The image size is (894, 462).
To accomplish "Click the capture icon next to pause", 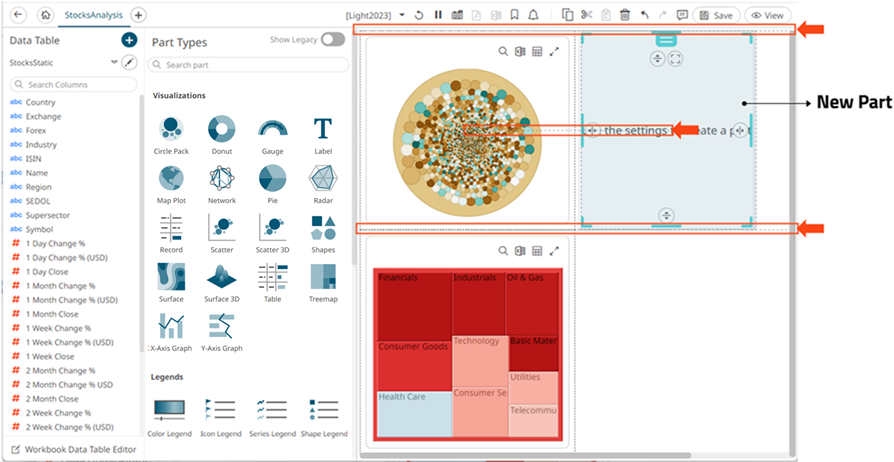I will coord(457,15).
